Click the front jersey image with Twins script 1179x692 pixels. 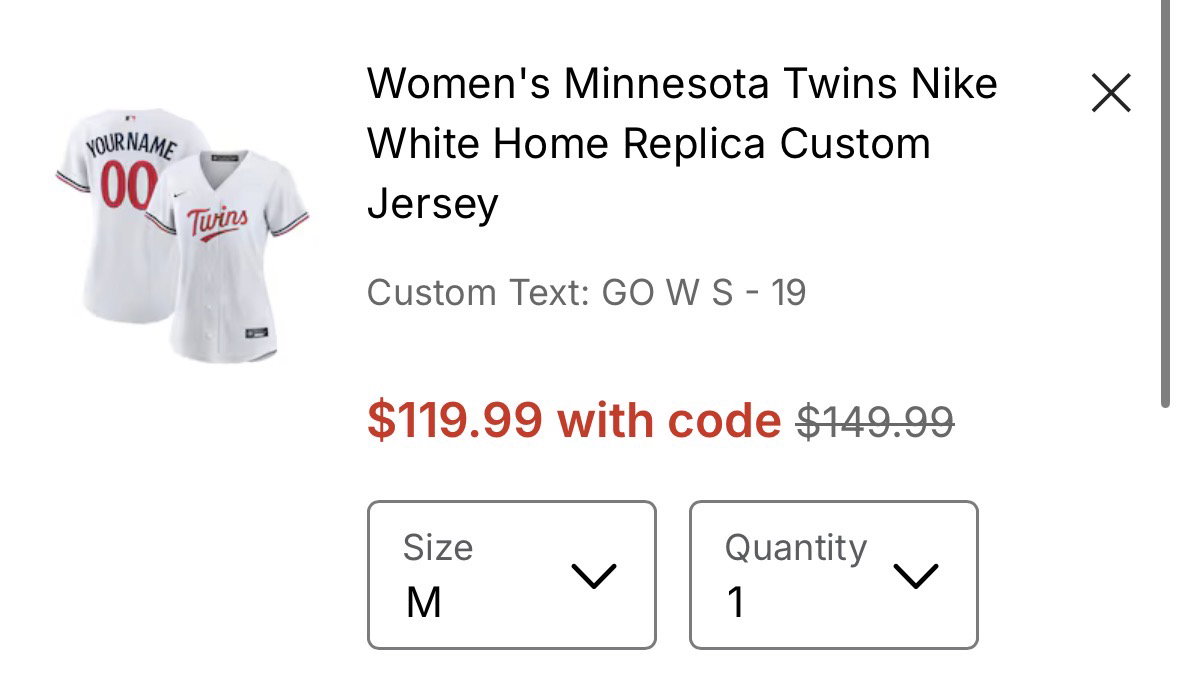click(x=227, y=257)
